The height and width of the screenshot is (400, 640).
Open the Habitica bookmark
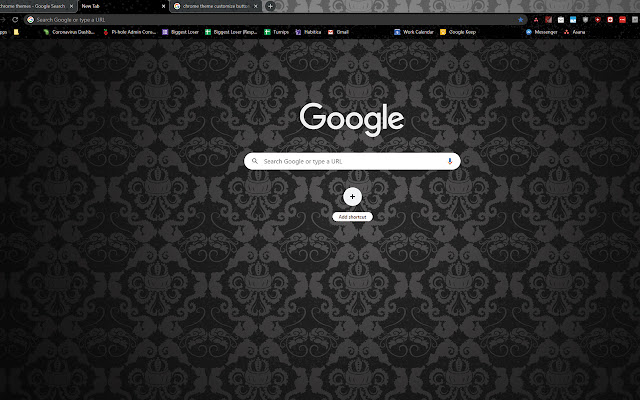[x=308, y=32]
